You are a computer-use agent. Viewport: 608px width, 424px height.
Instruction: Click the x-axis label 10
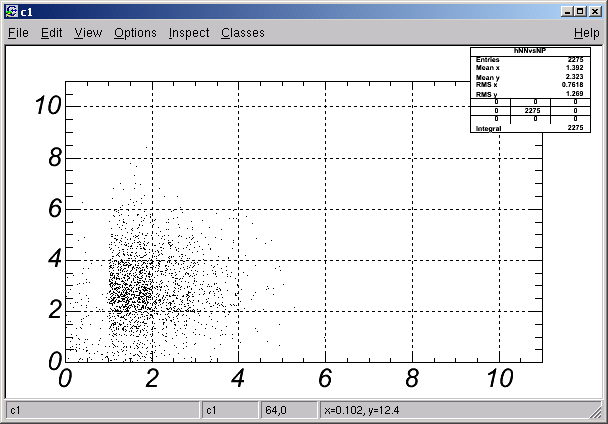[x=500, y=378]
